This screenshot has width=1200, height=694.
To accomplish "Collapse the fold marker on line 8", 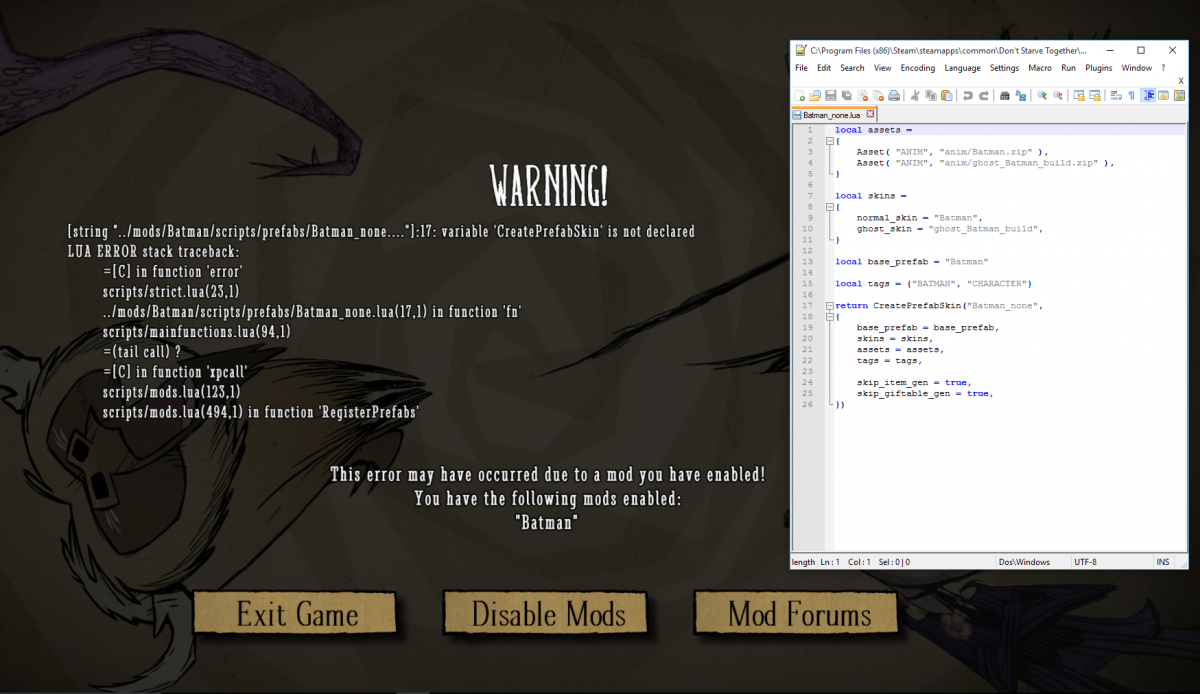I will click(x=830, y=207).
